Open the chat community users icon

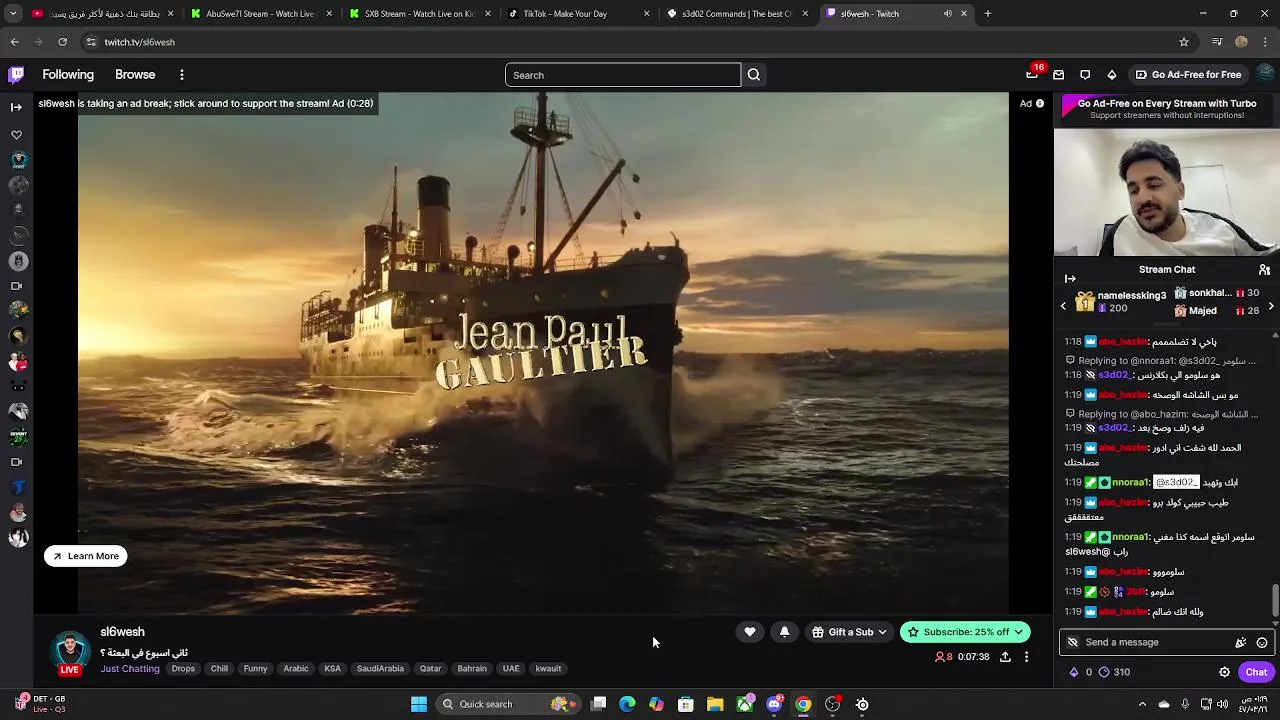point(1264,270)
